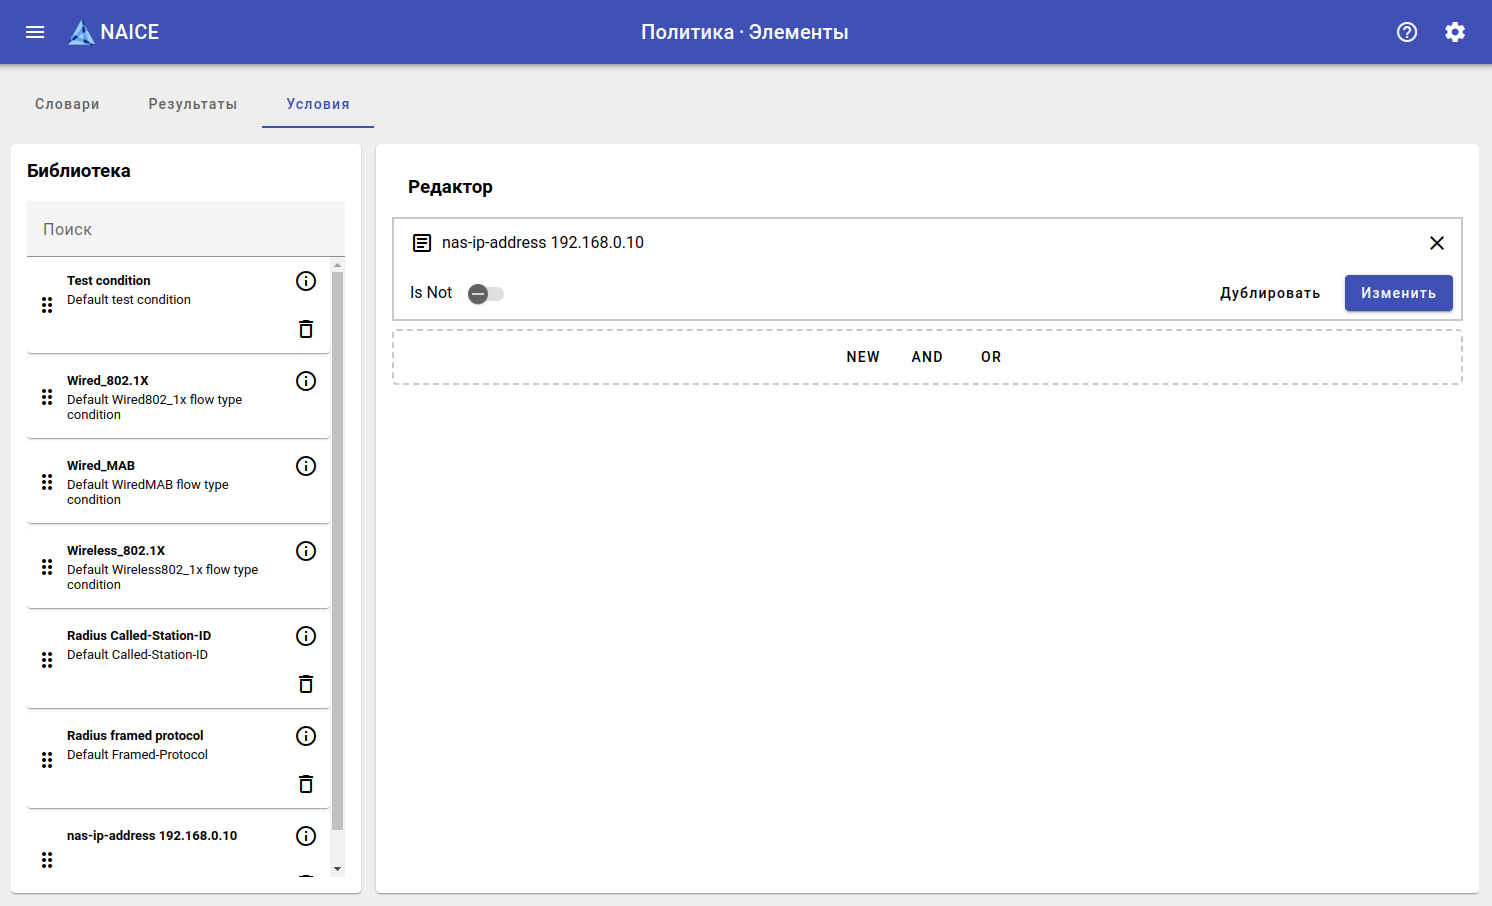Click the Изменить button

pyautogui.click(x=1399, y=293)
